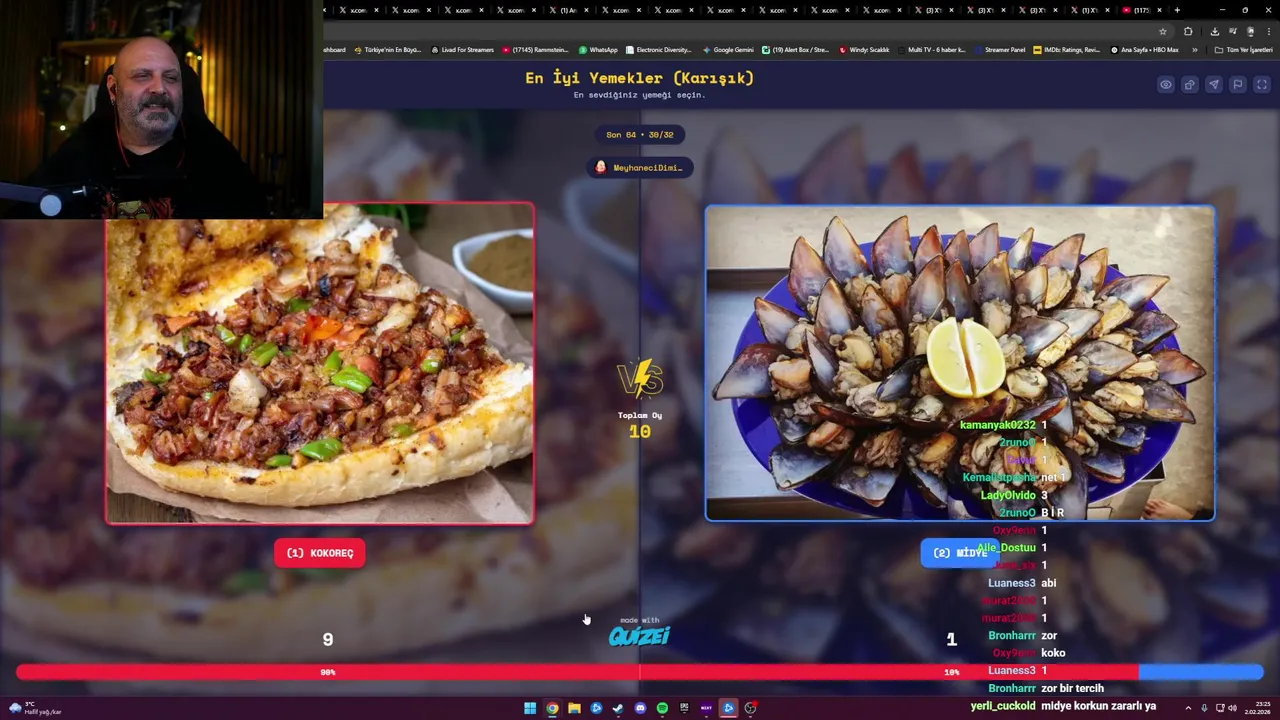This screenshot has height=720, width=1280.
Task: Click the paper plane share icon
Action: [x=1214, y=85]
